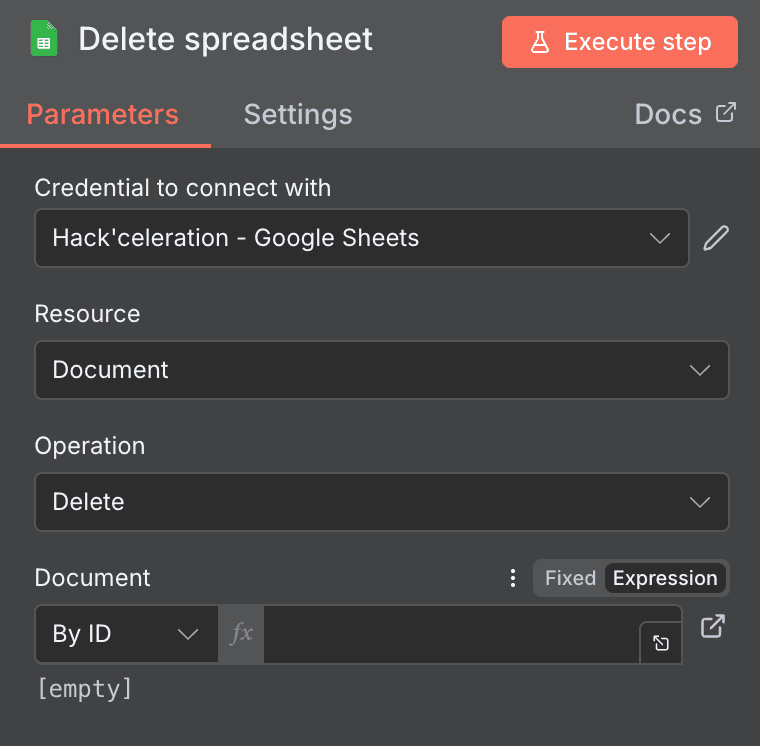This screenshot has width=760, height=746.
Task: Click the Delete spreadsheet node title
Action: pyautogui.click(x=225, y=39)
